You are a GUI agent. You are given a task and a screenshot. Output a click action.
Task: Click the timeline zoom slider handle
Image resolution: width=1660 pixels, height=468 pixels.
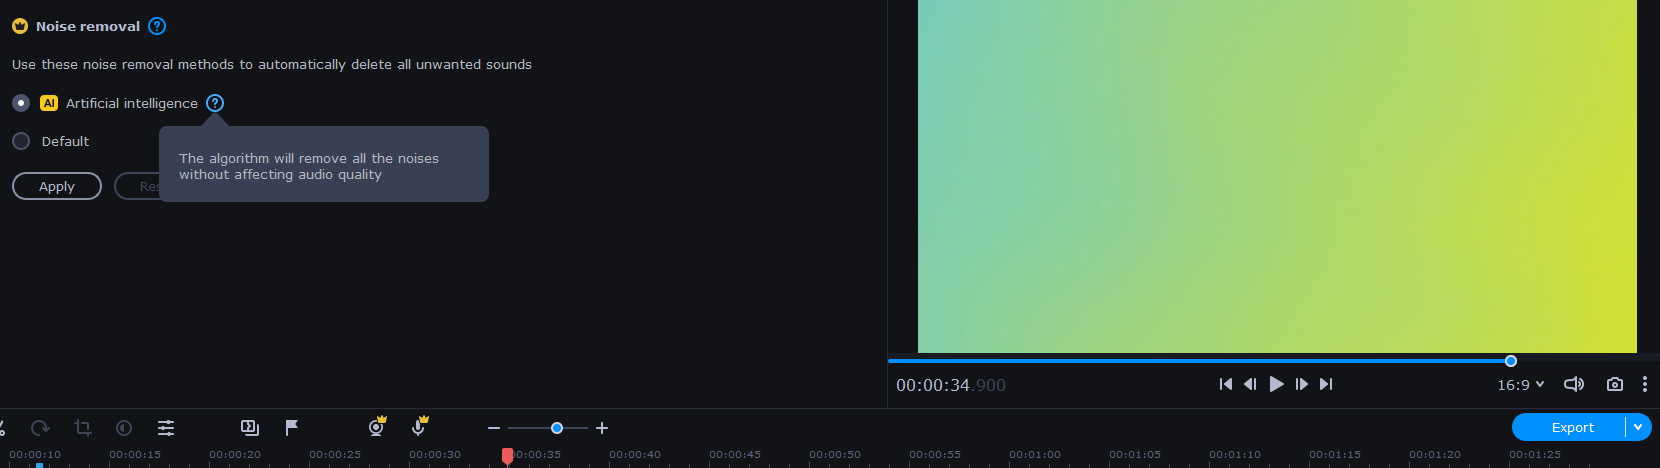point(557,428)
